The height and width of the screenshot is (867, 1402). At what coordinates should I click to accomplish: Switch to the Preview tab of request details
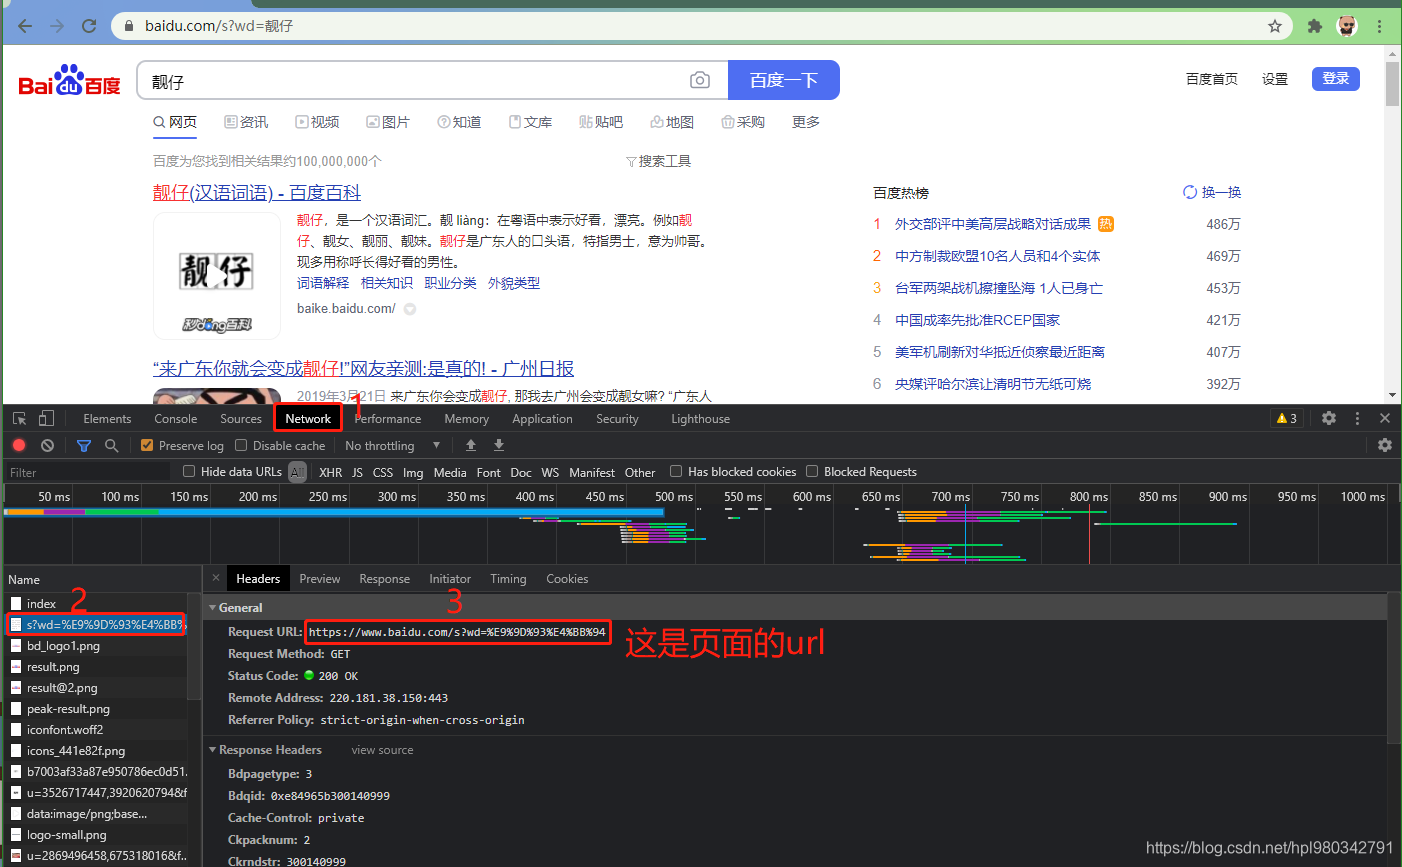point(320,578)
